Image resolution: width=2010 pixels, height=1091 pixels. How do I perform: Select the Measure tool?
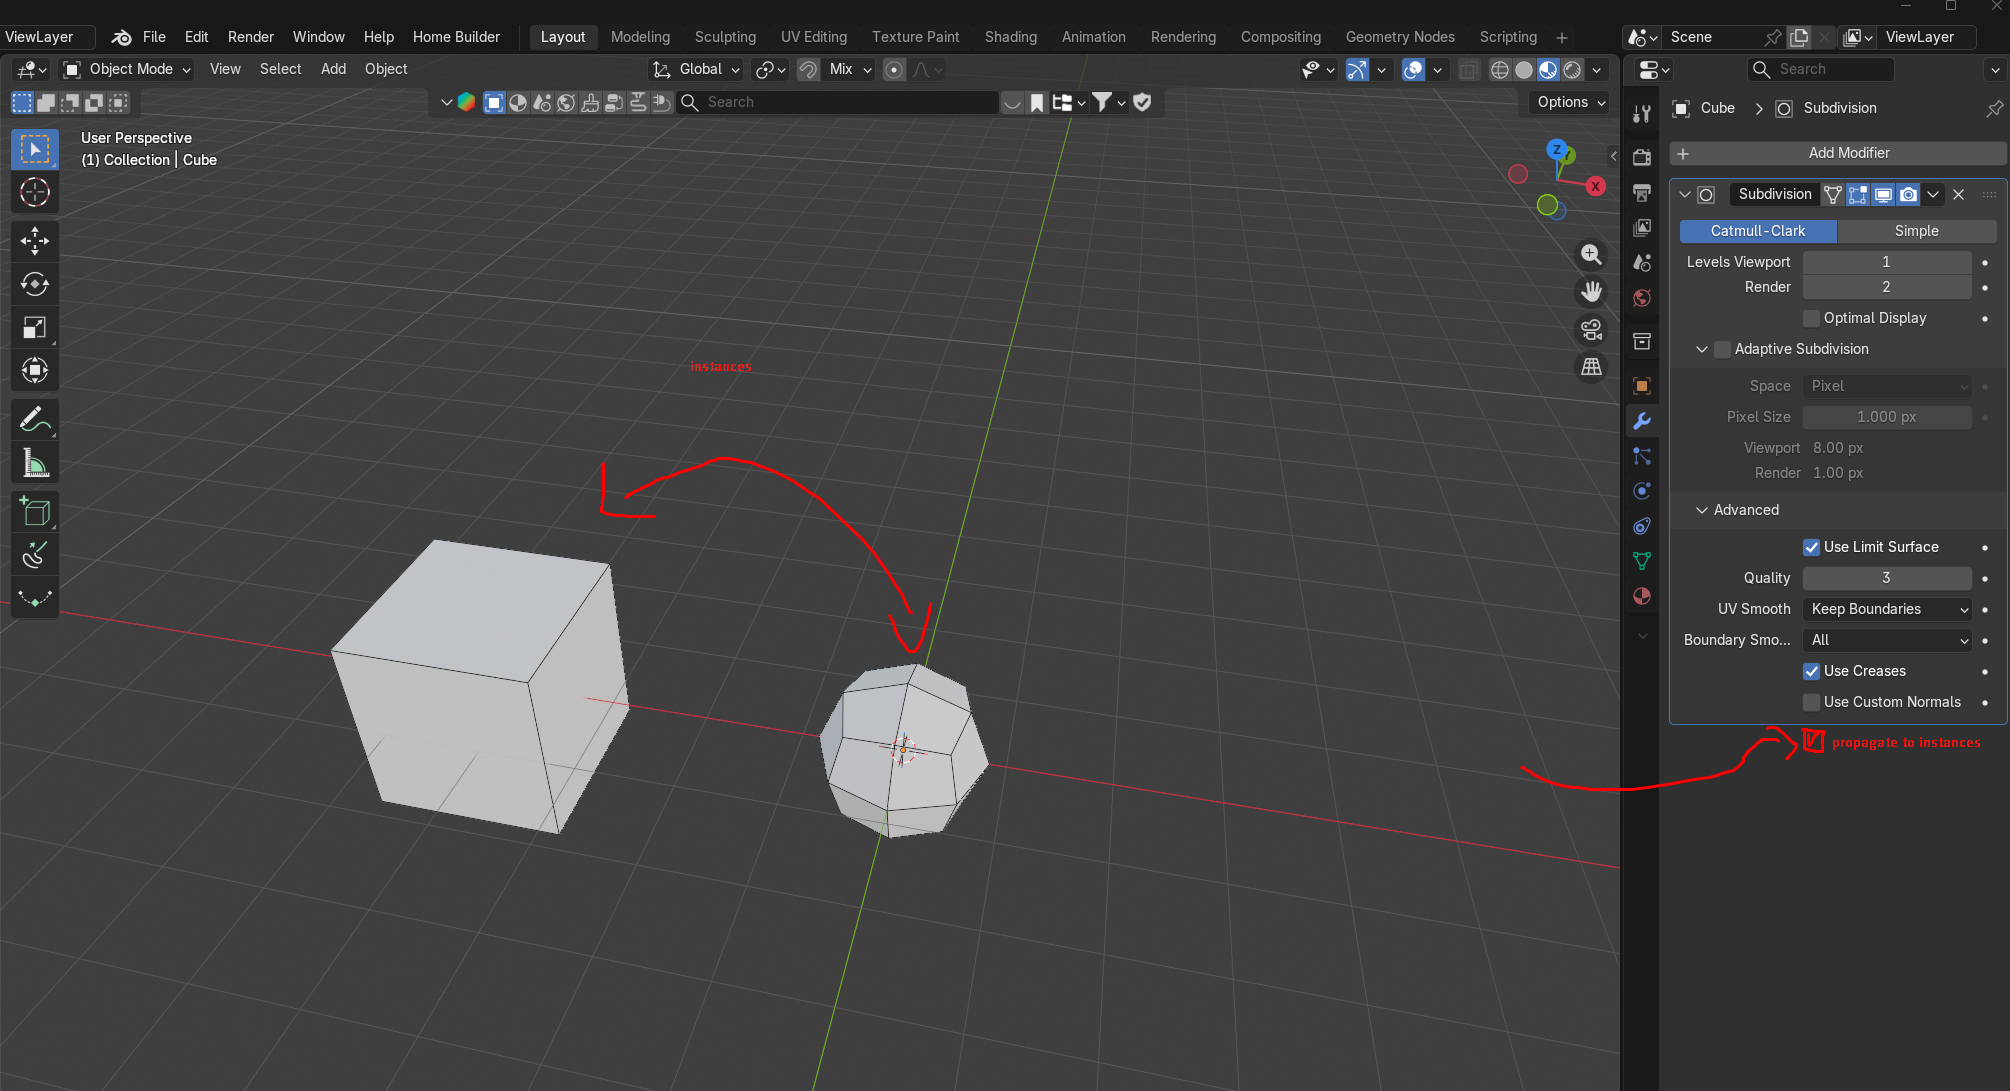point(35,462)
